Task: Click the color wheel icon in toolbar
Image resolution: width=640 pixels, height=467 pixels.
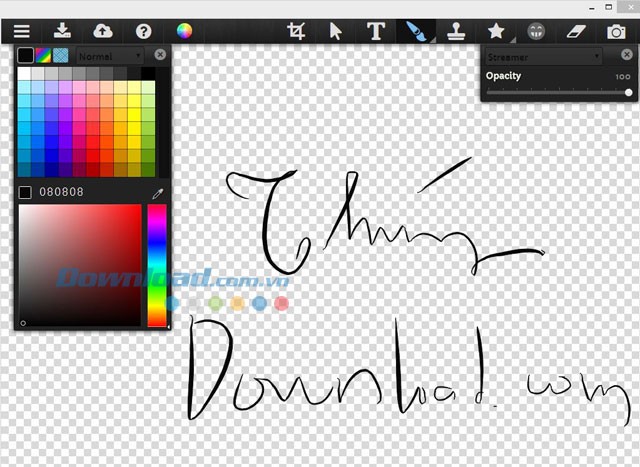Action: pos(184,31)
